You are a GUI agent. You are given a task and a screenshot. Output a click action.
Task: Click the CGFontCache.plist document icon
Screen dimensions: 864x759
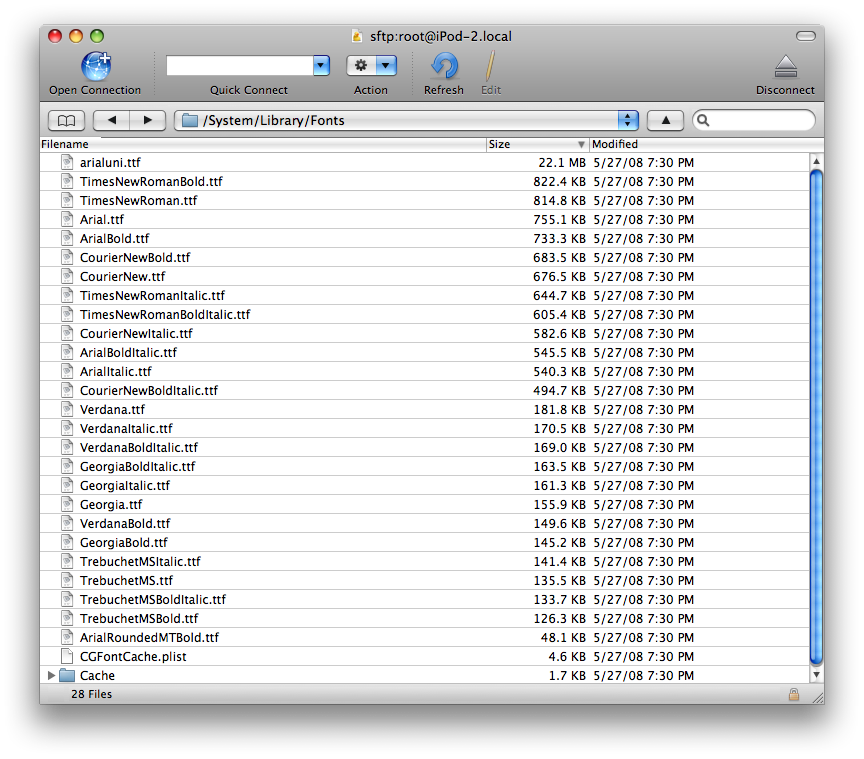click(67, 656)
